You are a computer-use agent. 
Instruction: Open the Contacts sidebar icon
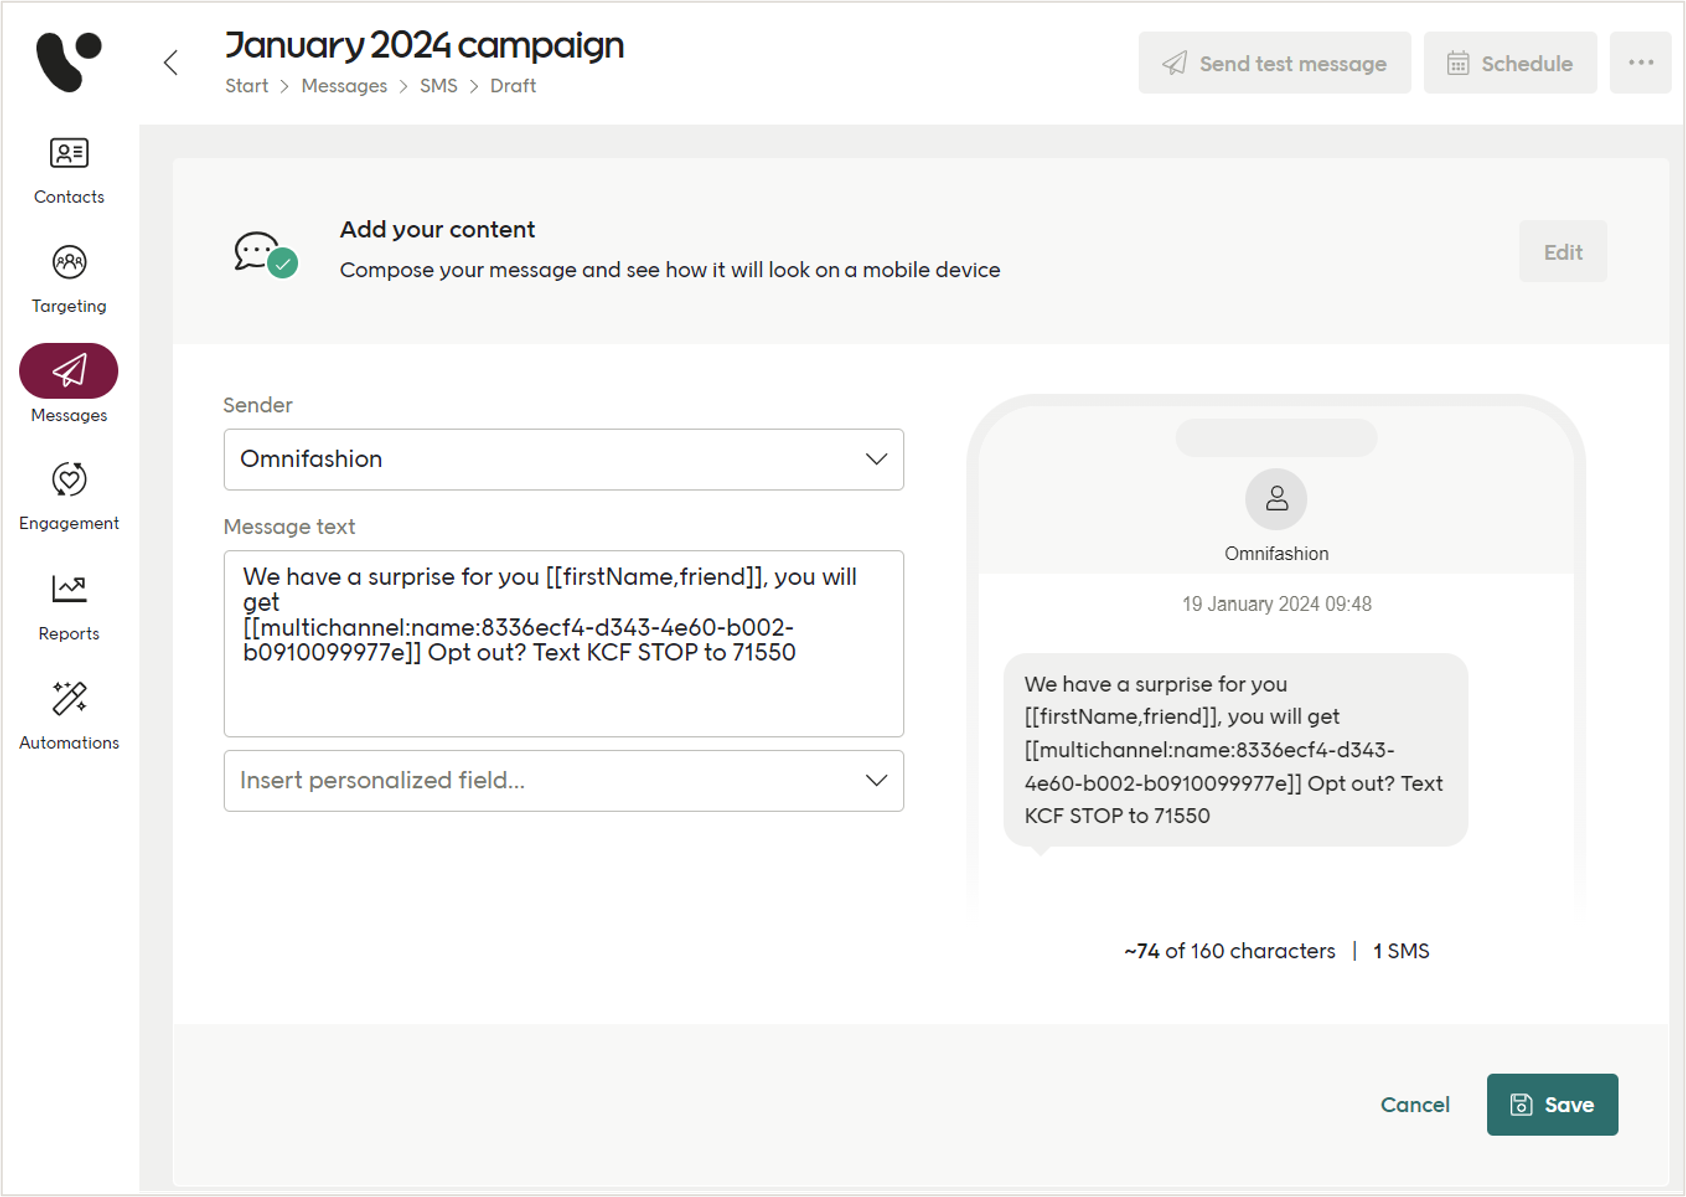(x=69, y=154)
